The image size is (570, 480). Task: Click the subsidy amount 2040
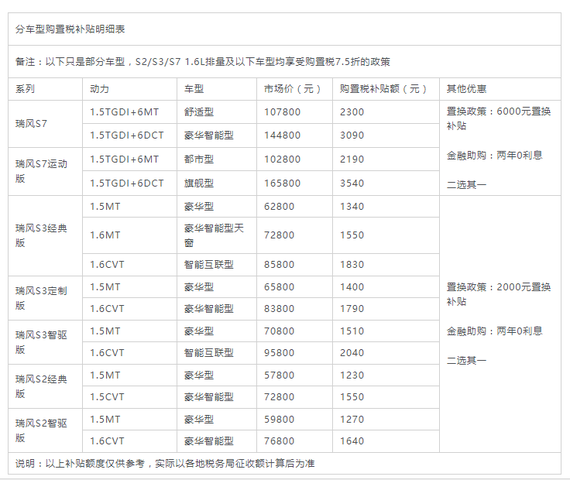pyautogui.click(x=352, y=353)
